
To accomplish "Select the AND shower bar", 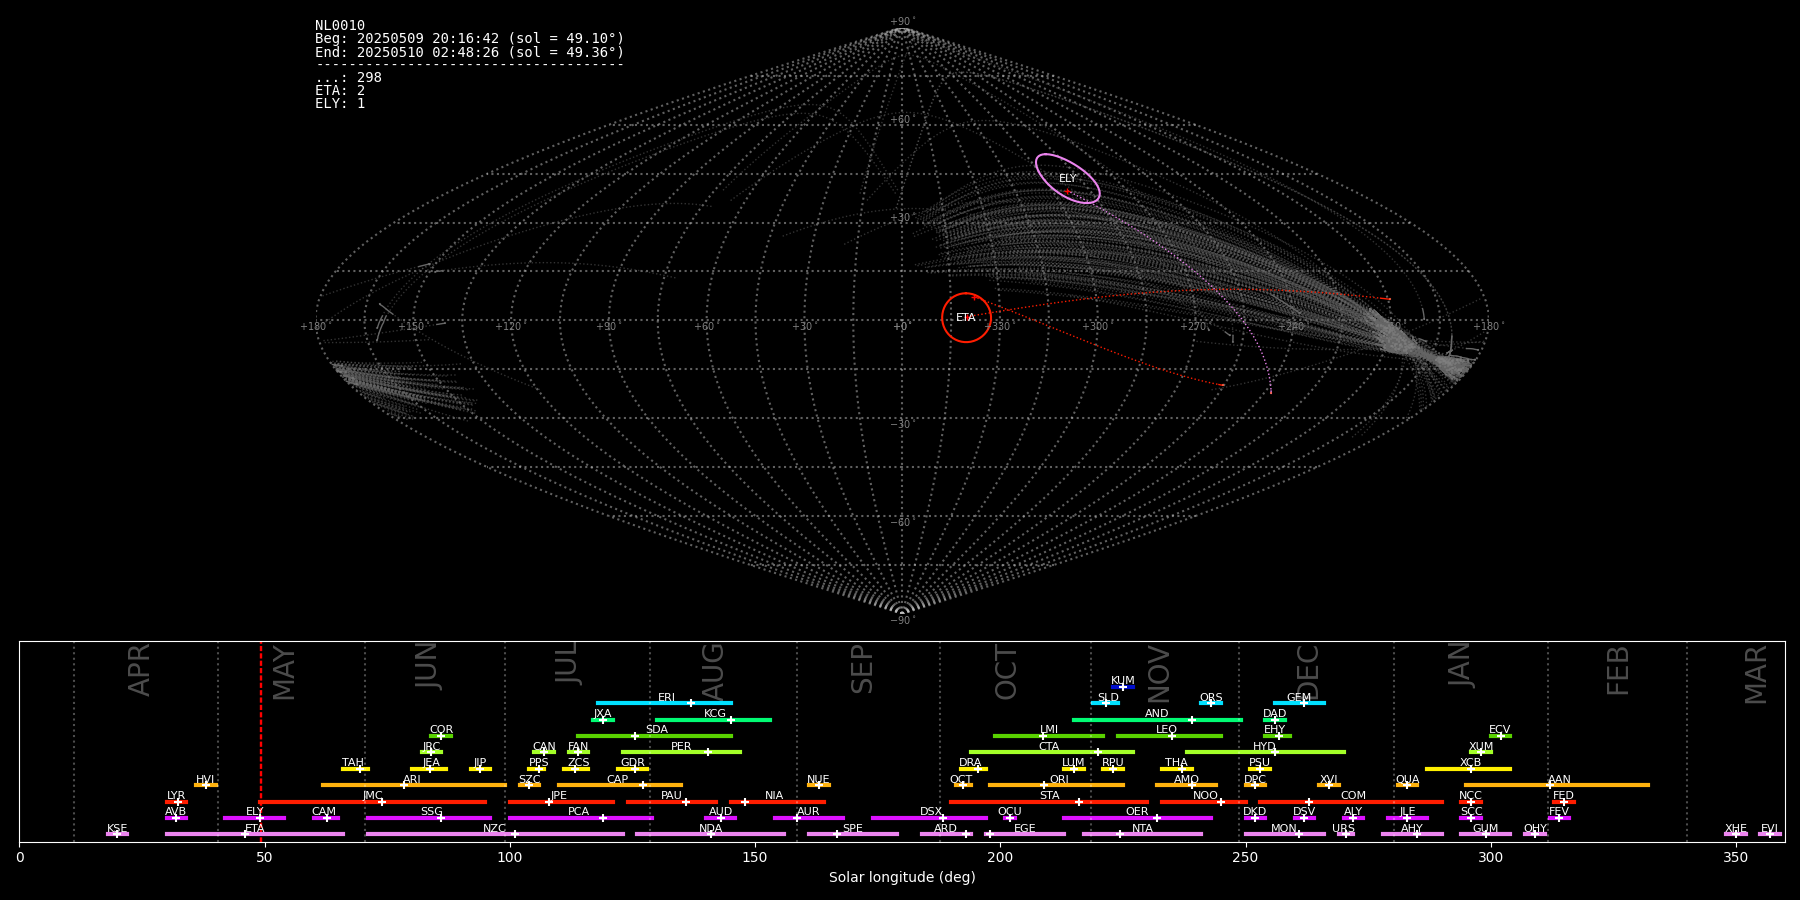I will point(1157,720).
